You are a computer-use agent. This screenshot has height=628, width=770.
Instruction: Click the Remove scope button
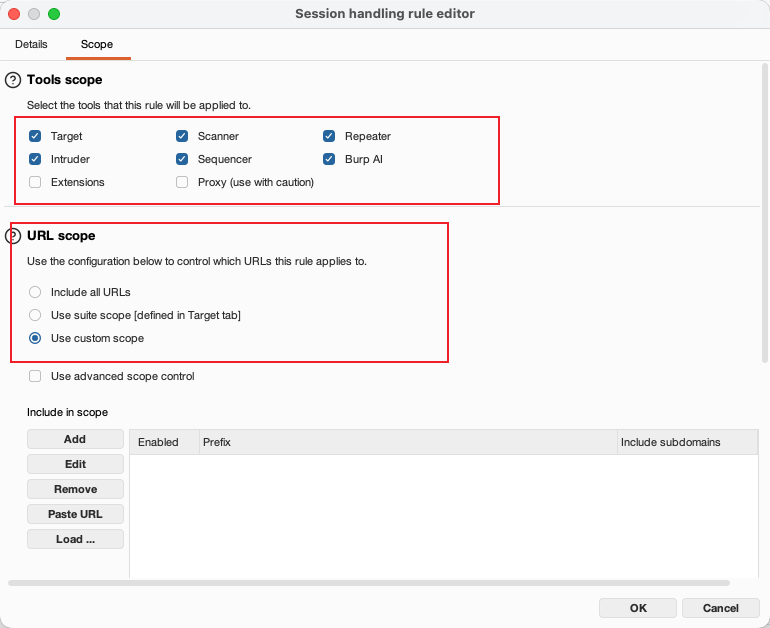point(75,489)
